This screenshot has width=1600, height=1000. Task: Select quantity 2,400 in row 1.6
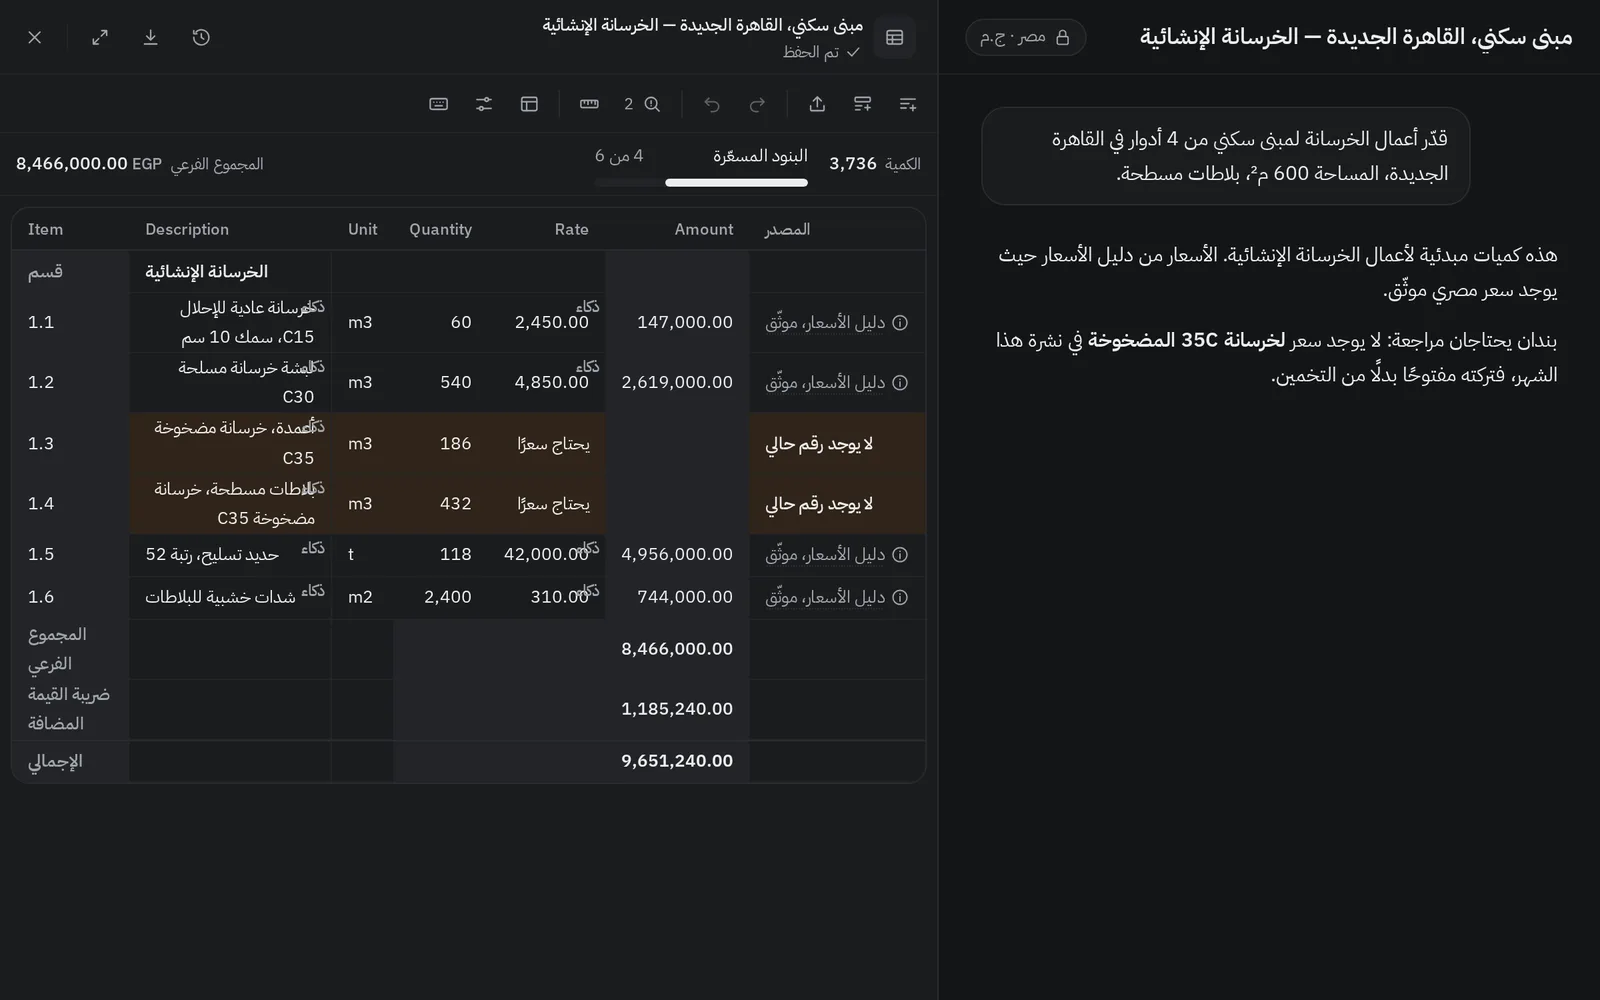click(x=441, y=597)
